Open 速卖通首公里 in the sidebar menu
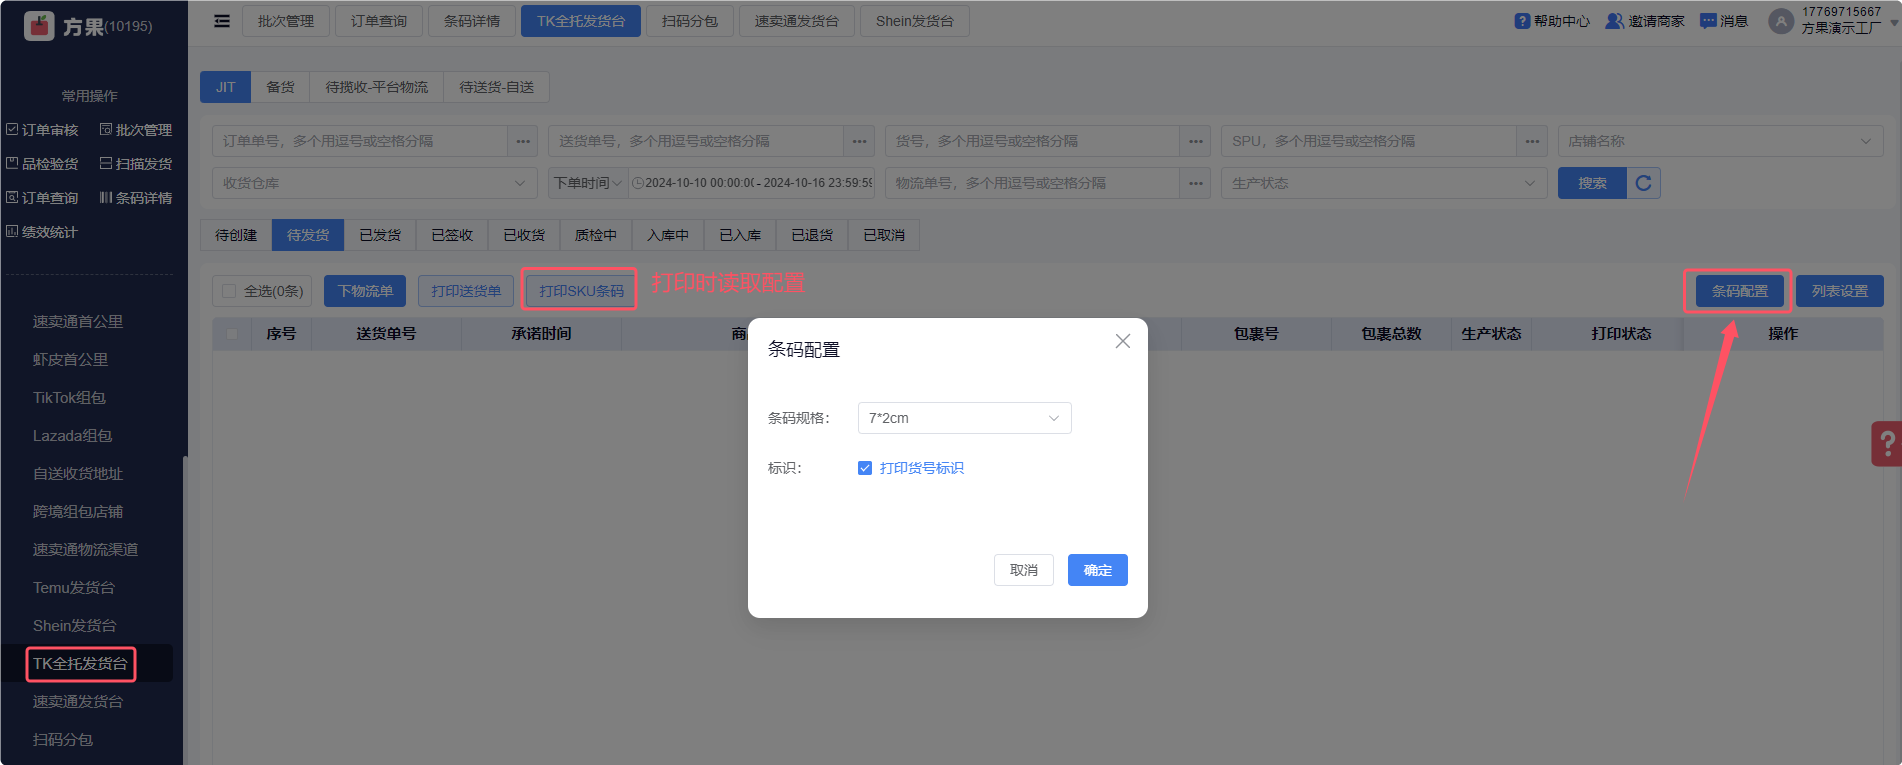 78,322
